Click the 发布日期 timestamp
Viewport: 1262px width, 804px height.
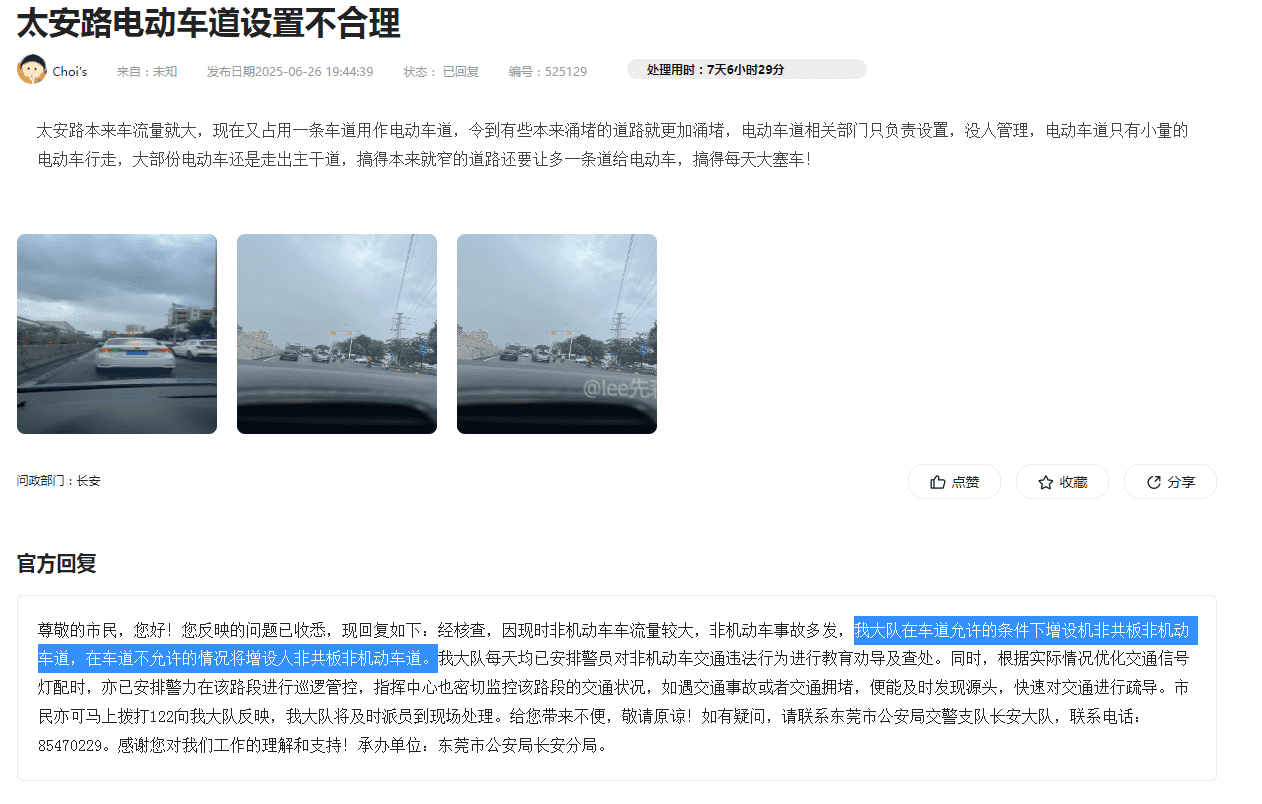(x=290, y=71)
